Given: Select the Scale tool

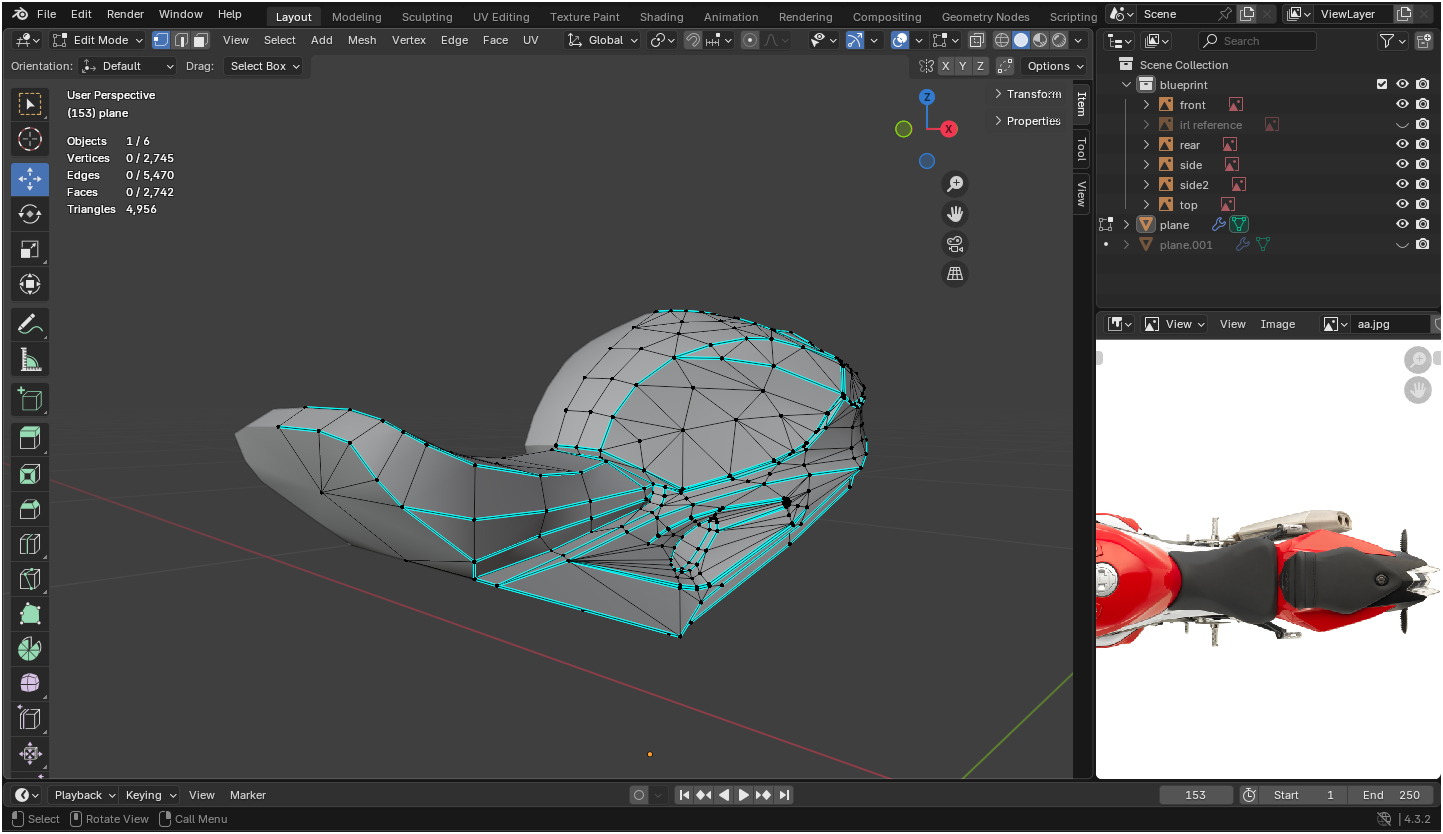Looking at the screenshot, I should [30, 250].
